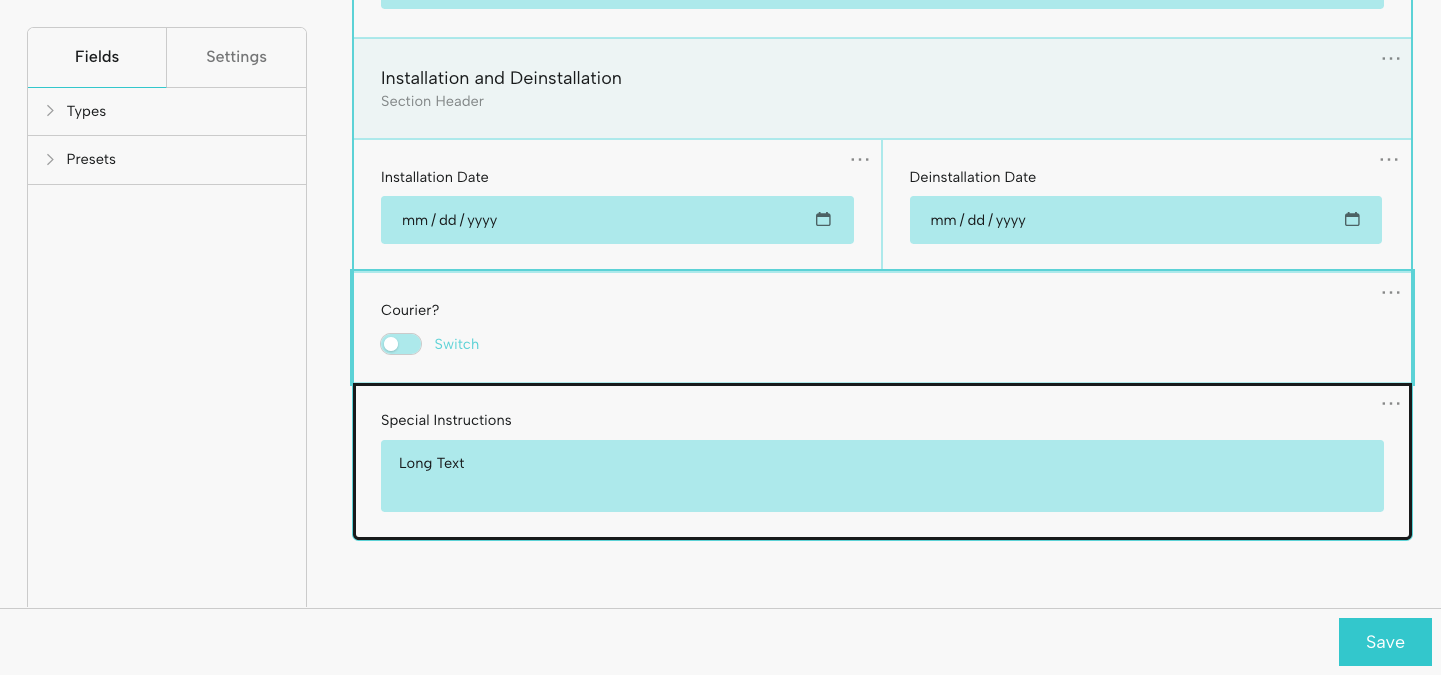Save the form
Screen dimensions: 1441x675
pos(1385,642)
